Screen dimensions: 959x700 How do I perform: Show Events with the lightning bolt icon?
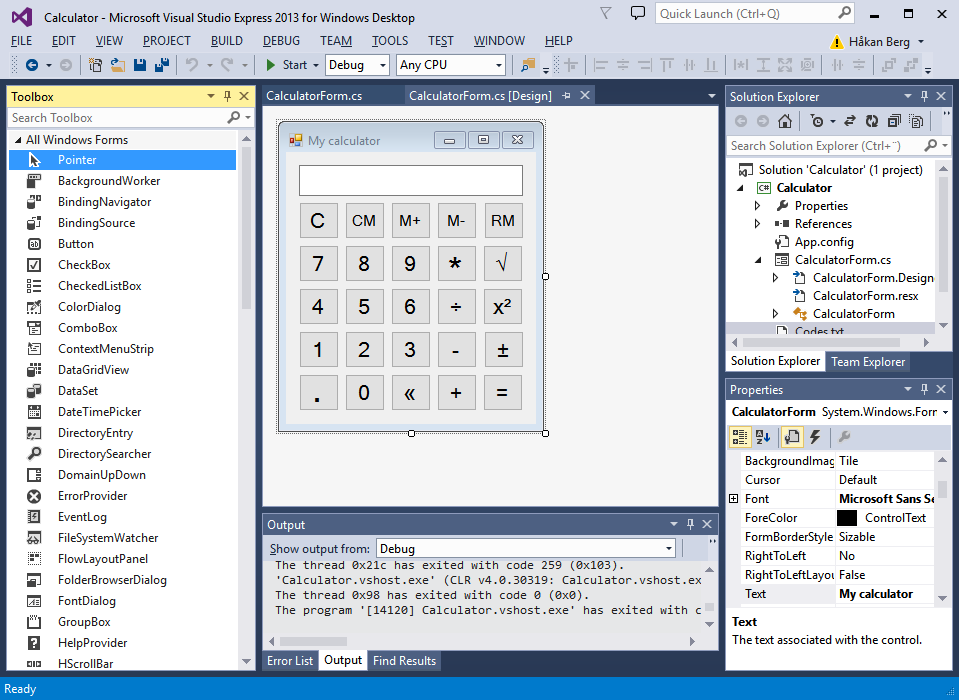815,437
